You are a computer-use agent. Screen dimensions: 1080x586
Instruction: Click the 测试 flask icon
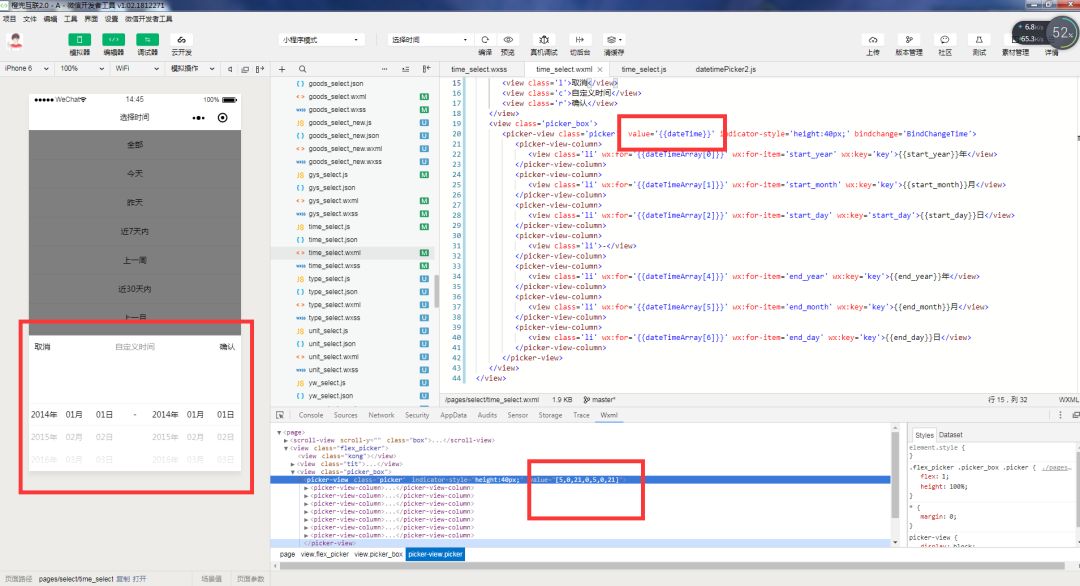pyautogui.click(x=979, y=40)
